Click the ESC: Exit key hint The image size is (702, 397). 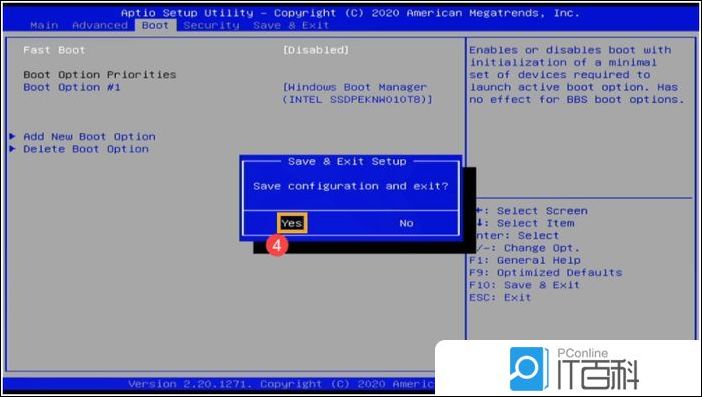point(500,297)
